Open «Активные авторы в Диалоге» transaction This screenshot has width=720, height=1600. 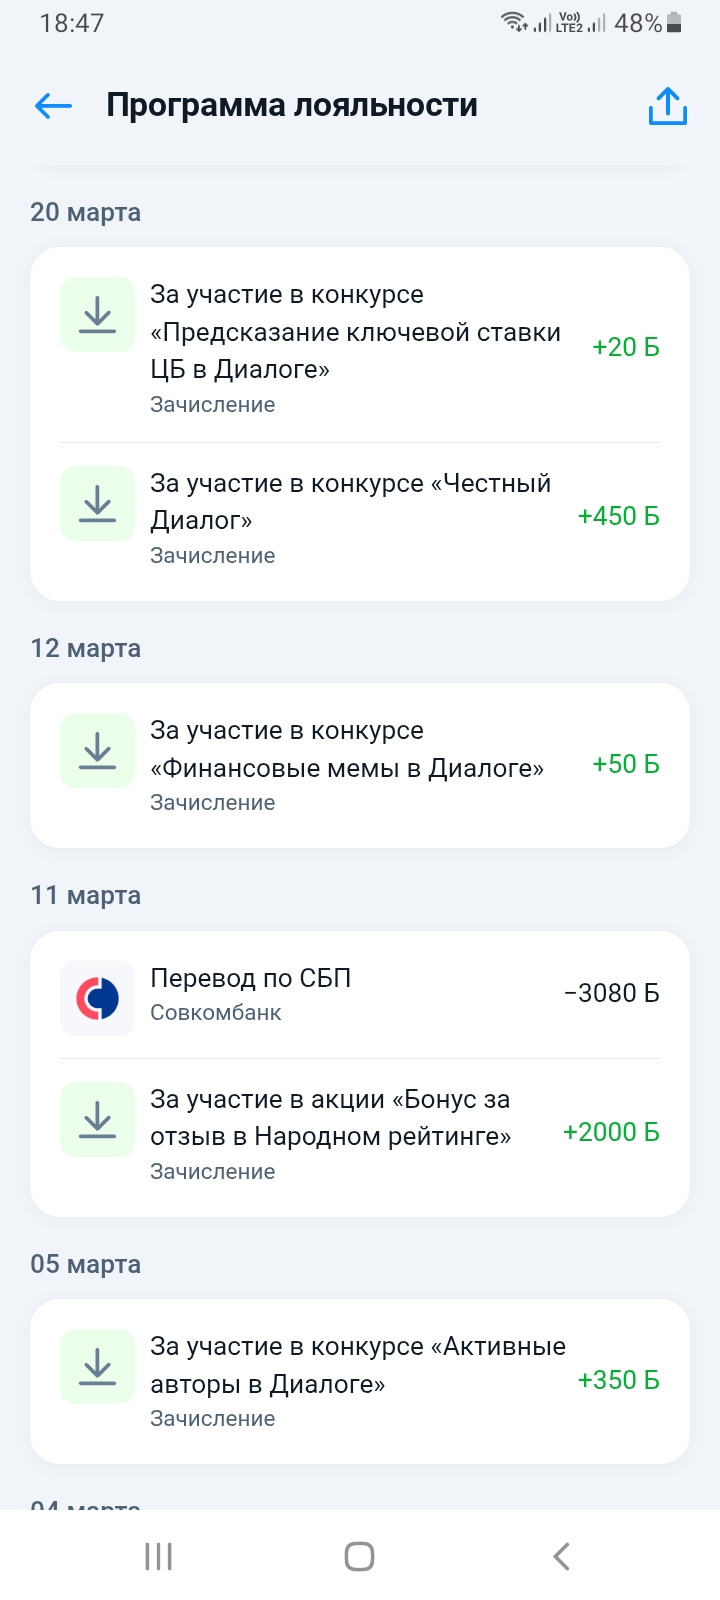(357, 1366)
